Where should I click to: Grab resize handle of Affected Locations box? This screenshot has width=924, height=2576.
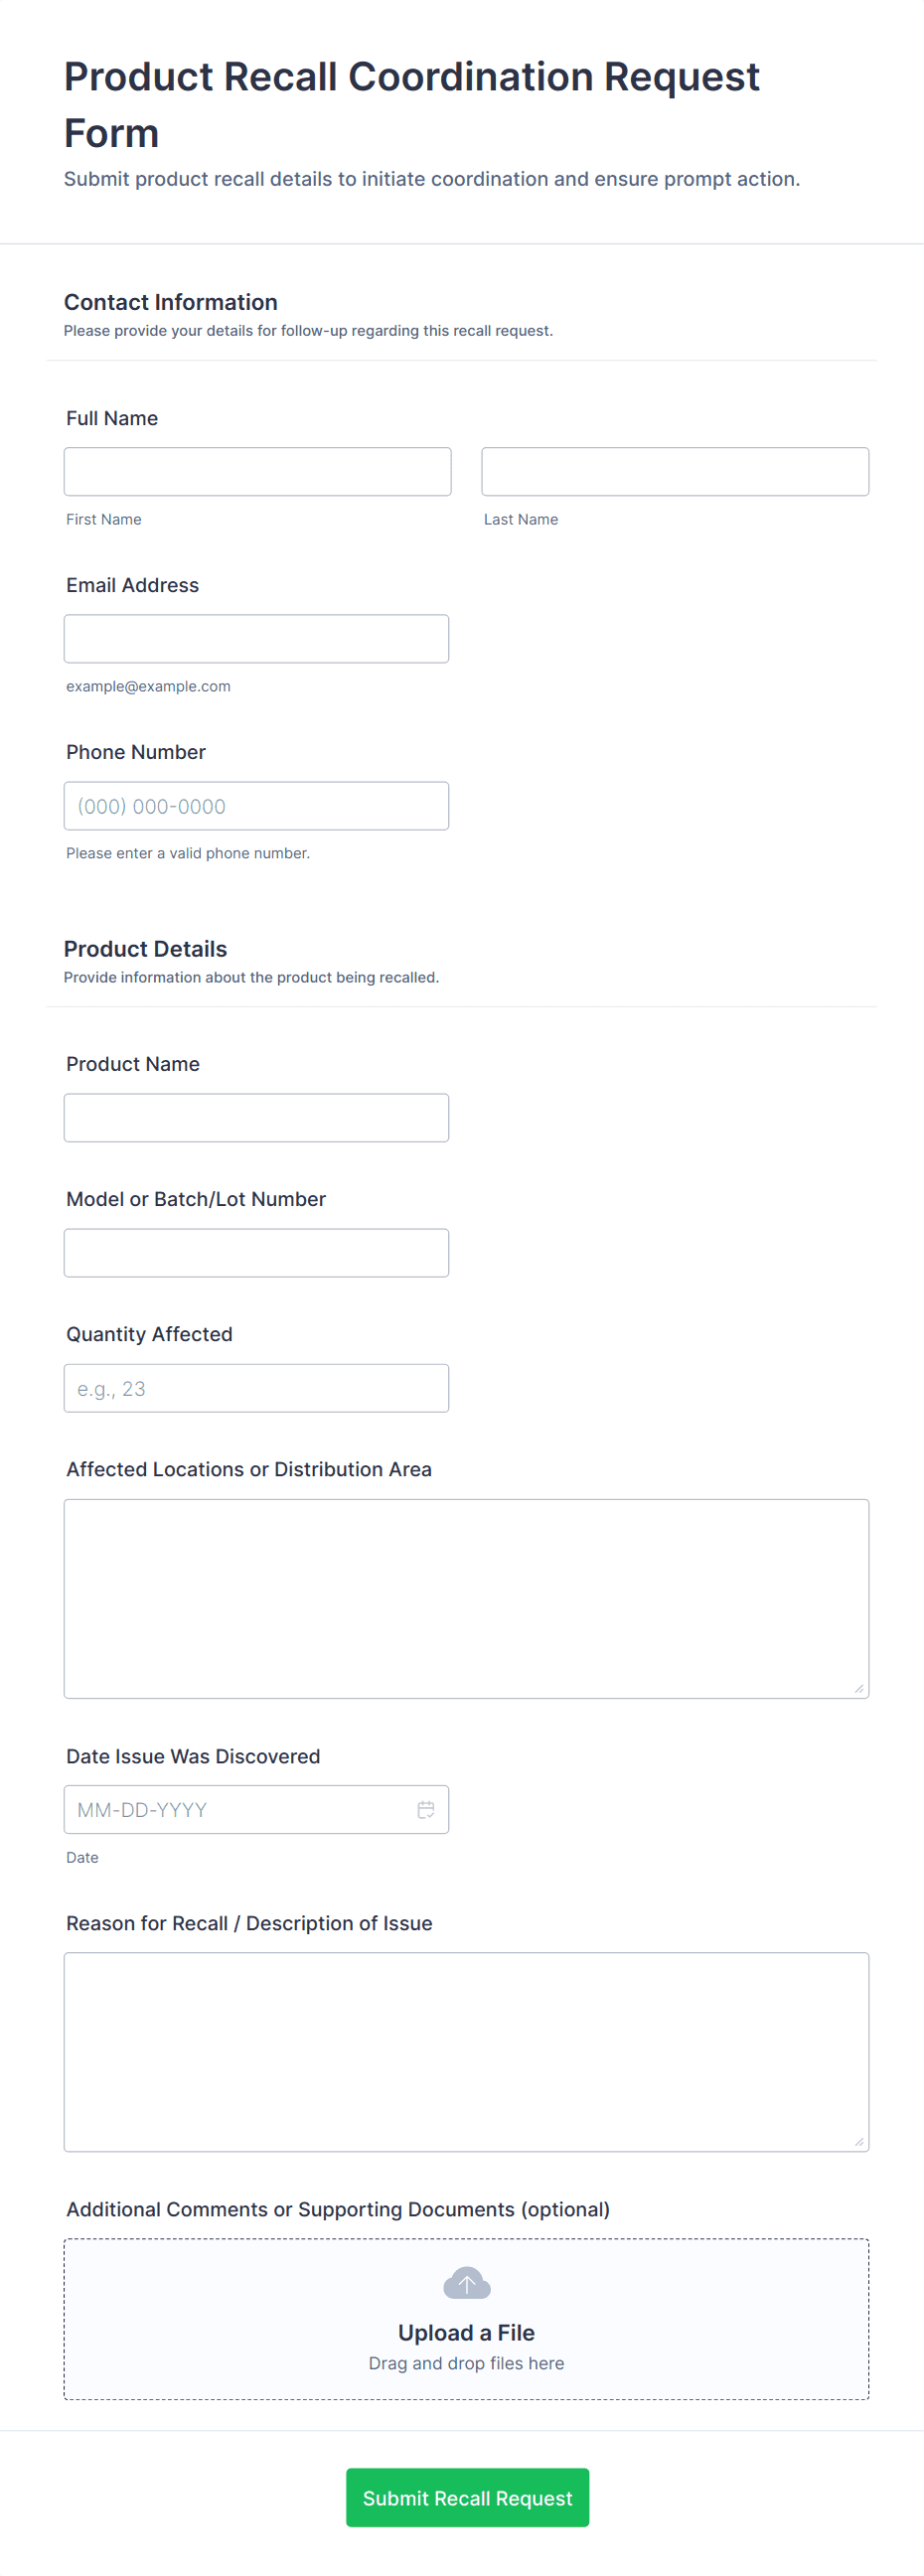click(859, 1688)
